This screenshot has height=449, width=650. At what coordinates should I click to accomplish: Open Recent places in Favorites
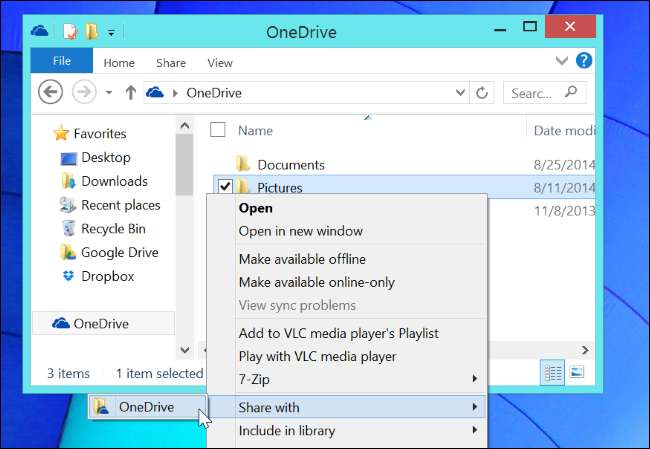tap(121, 205)
